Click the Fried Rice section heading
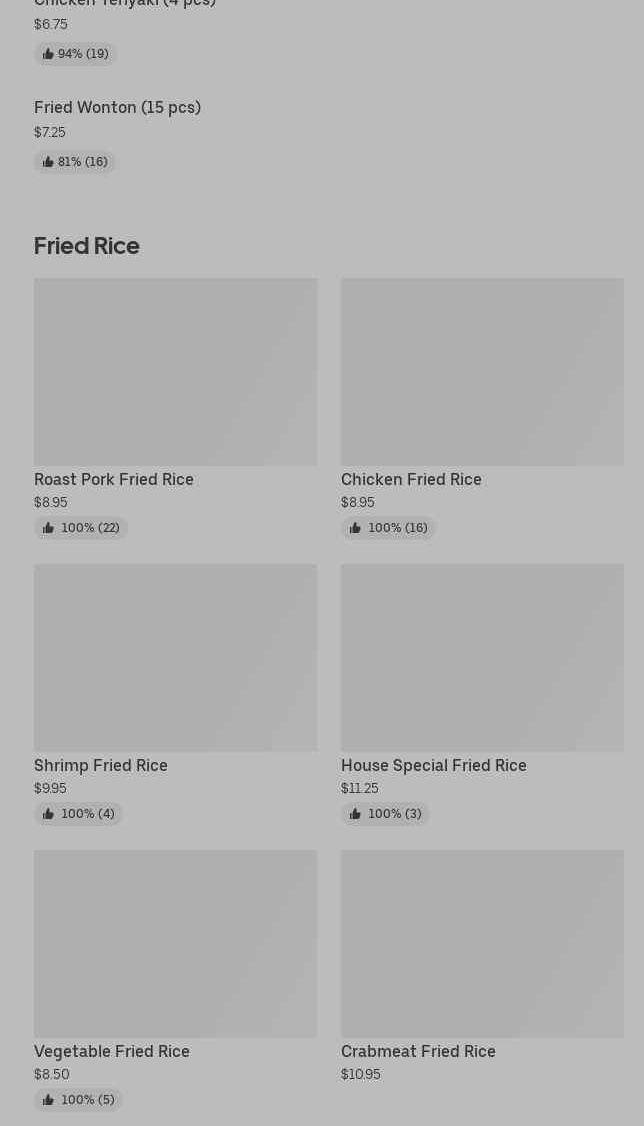 click(87, 246)
